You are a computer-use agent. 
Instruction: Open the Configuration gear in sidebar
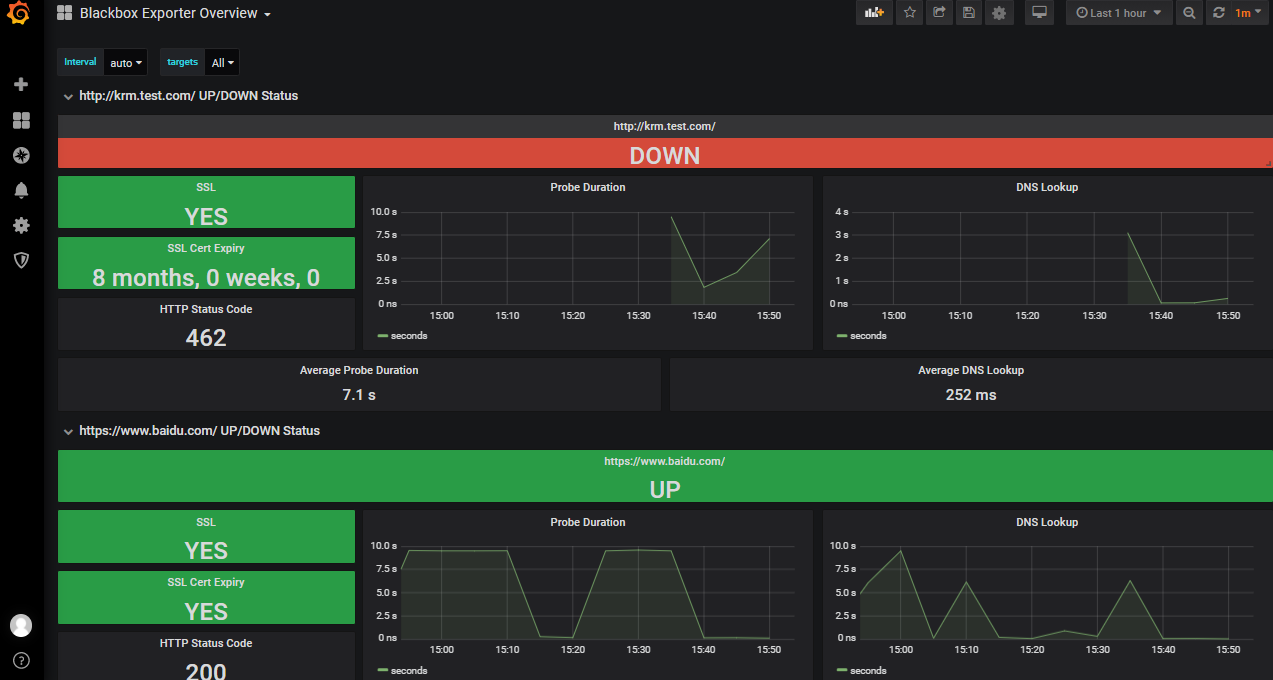[21, 225]
